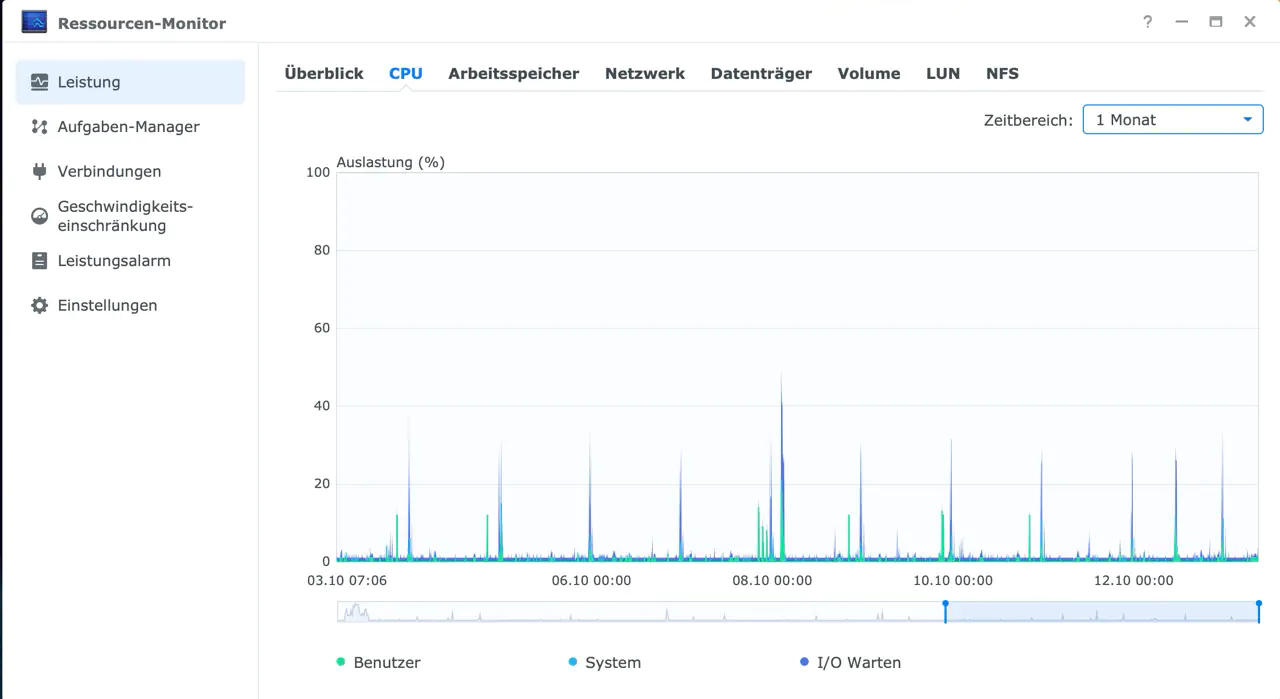Image resolution: width=1280 pixels, height=699 pixels.
Task: Open the Zeitbereich 1 Monat dropdown
Action: pos(1173,120)
